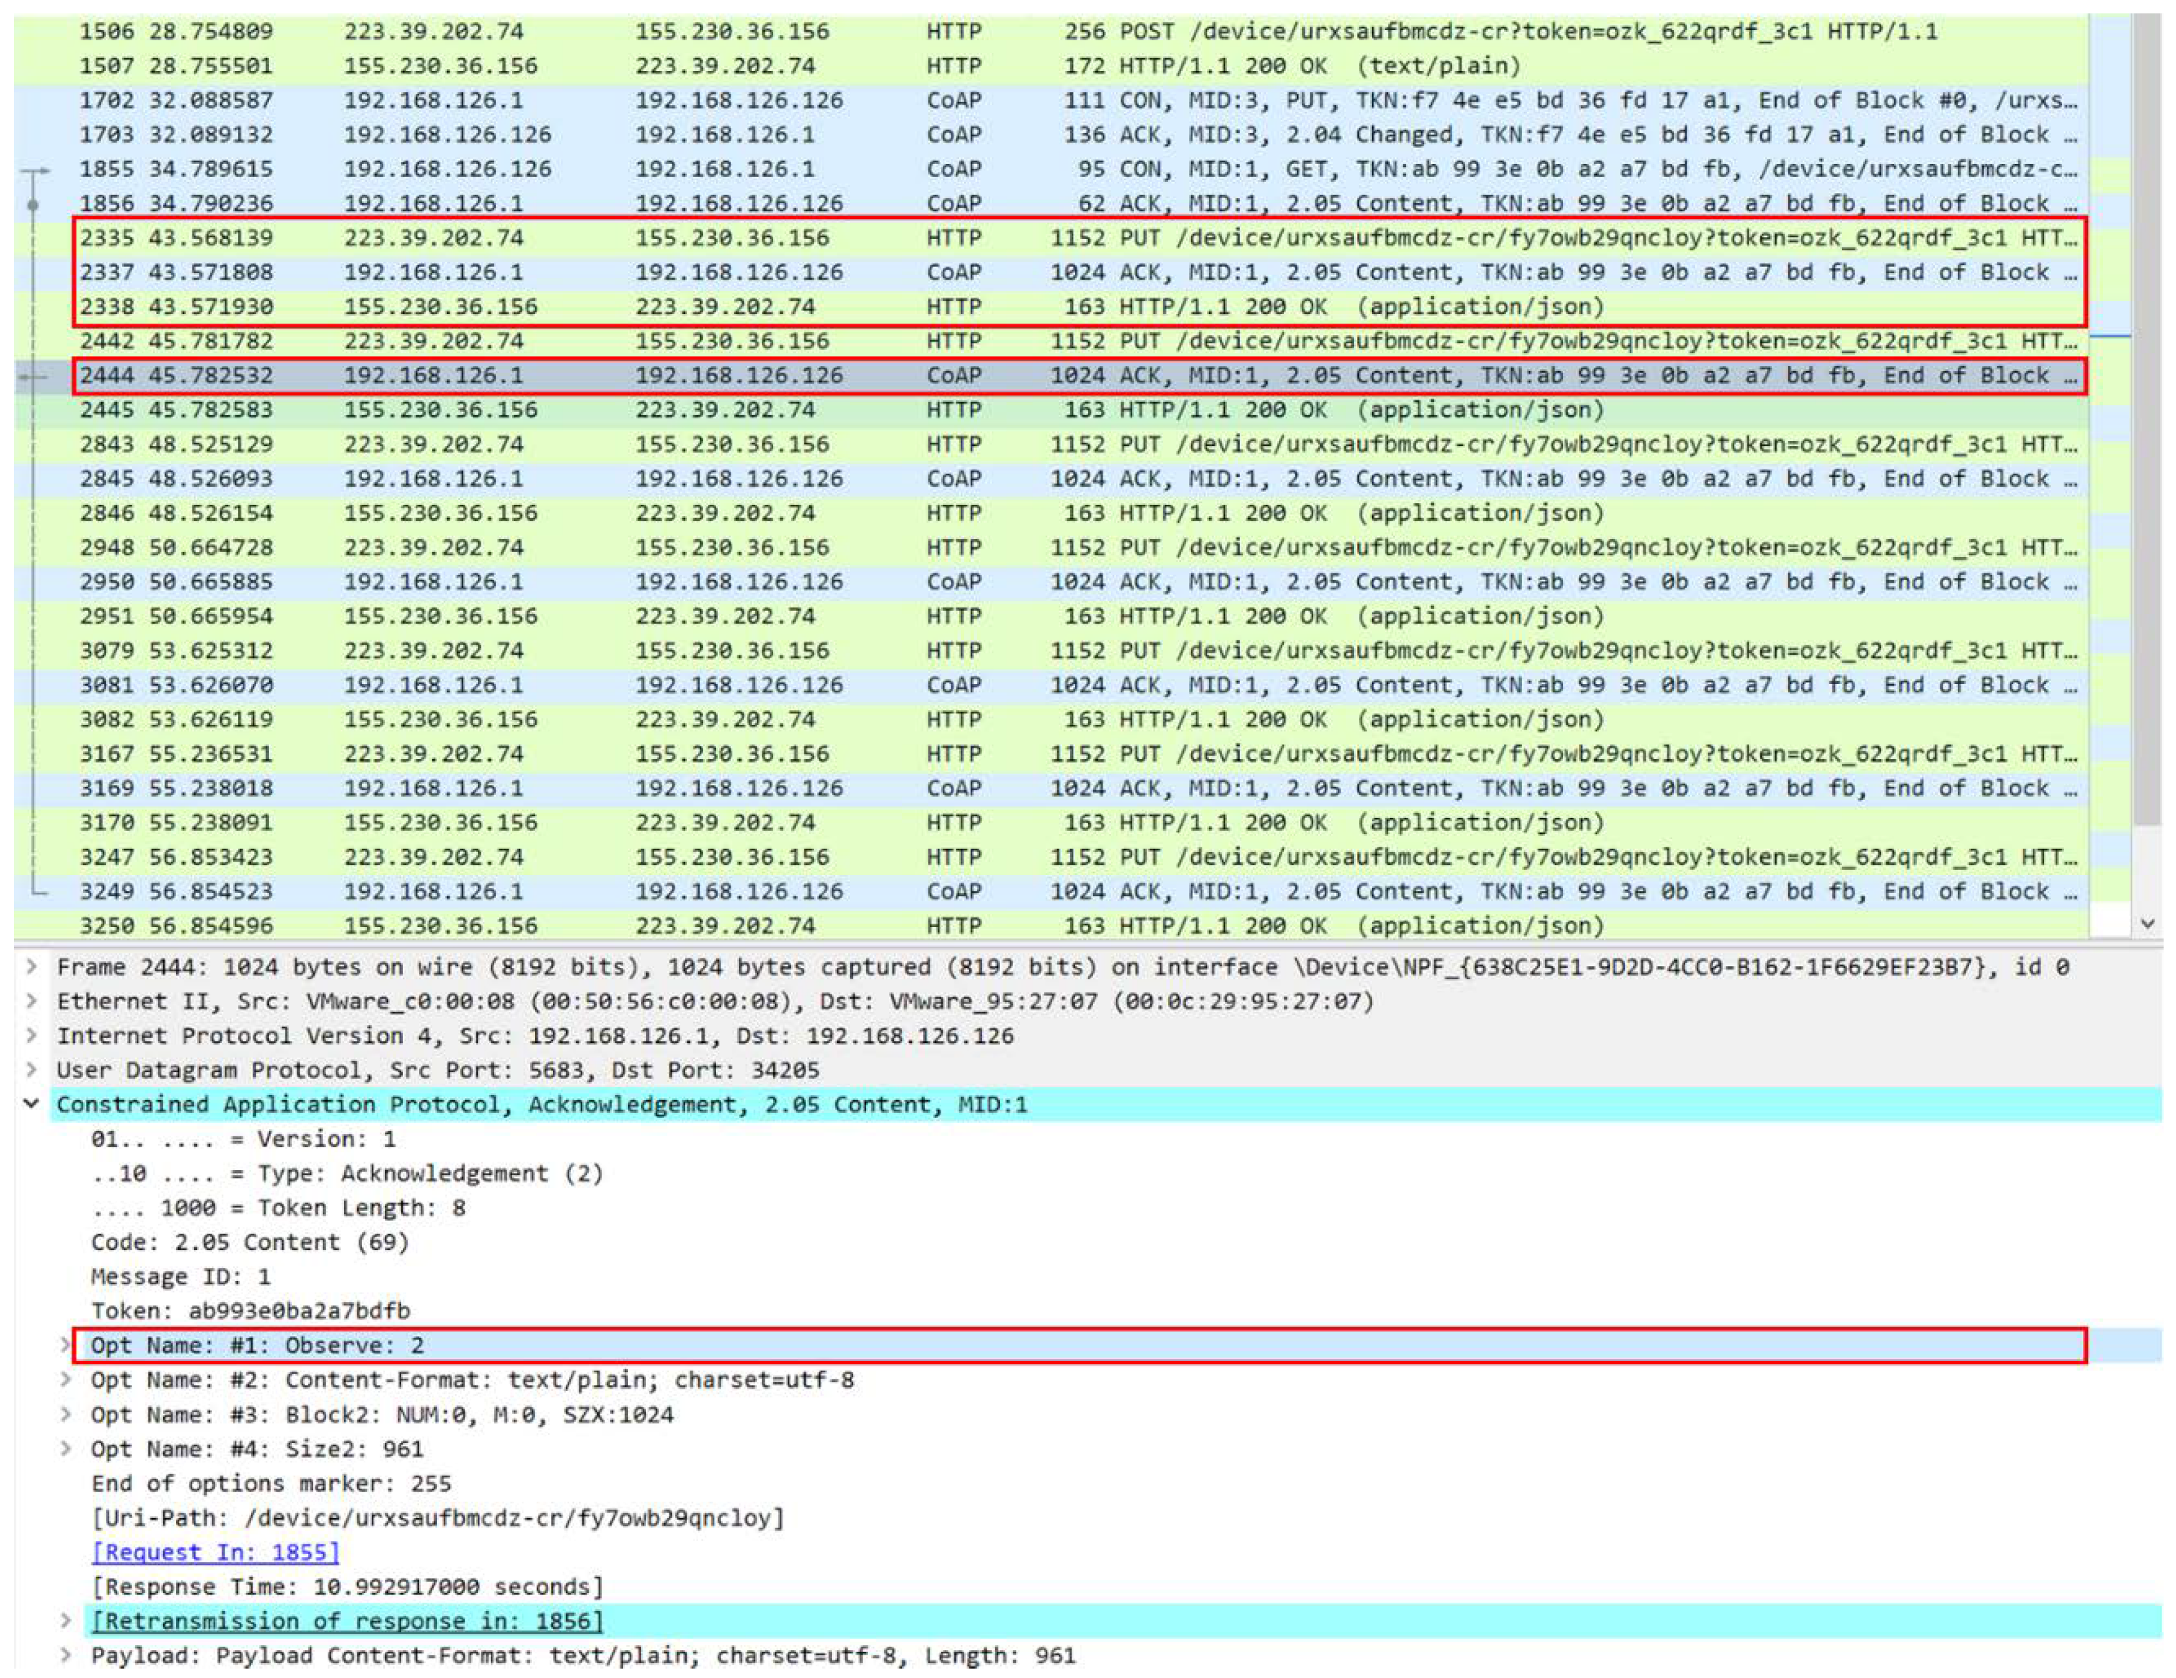Expand Opt Name #2 Content-Format option
The height and width of the screenshot is (1678, 2176).
[66, 1380]
